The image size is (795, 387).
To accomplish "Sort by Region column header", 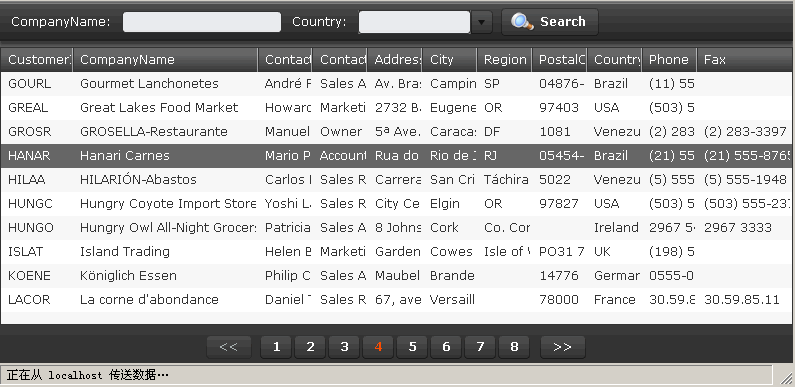I will coord(504,60).
